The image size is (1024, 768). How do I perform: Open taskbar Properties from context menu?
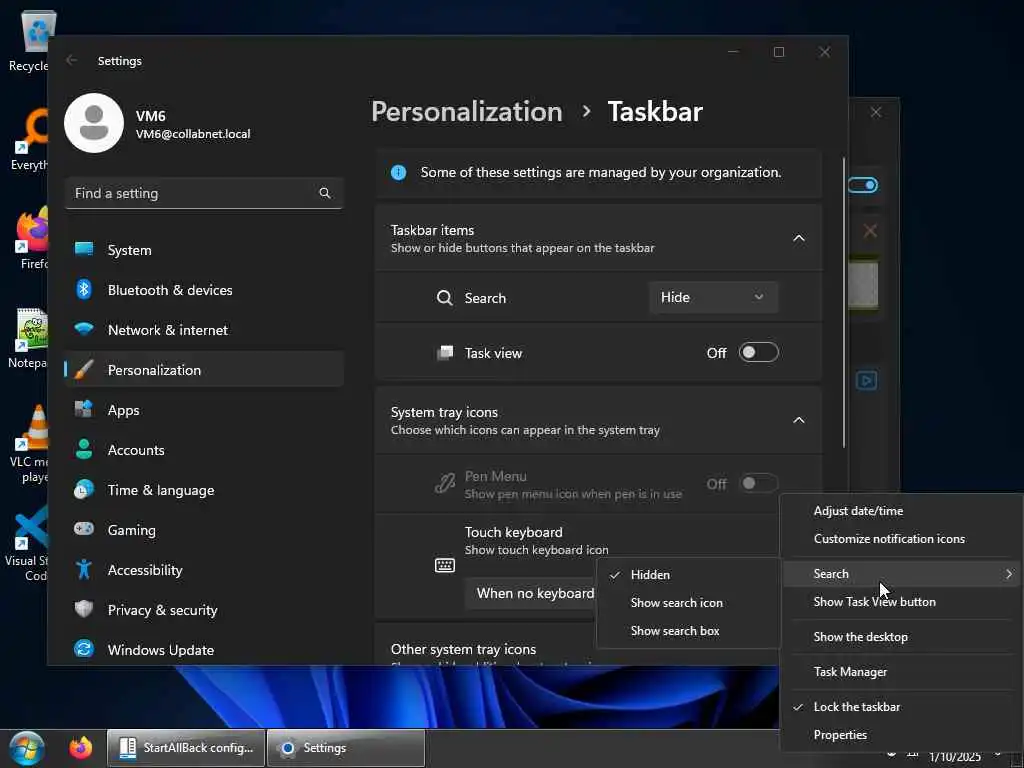pos(901,735)
